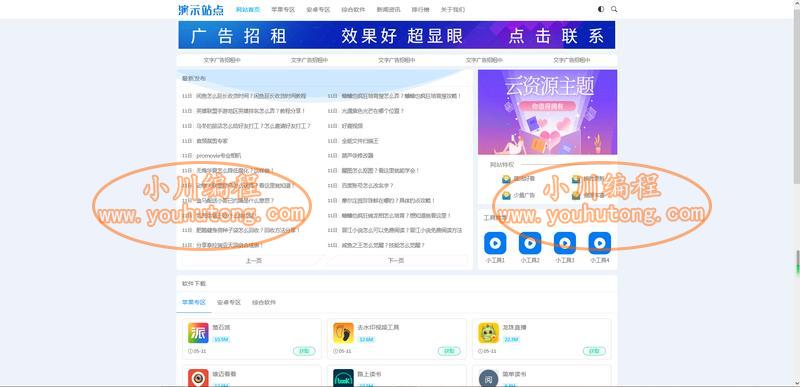Open the green dragon live-stream app icon
Image resolution: width=800 pixels, height=387 pixels.
(x=488, y=333)
